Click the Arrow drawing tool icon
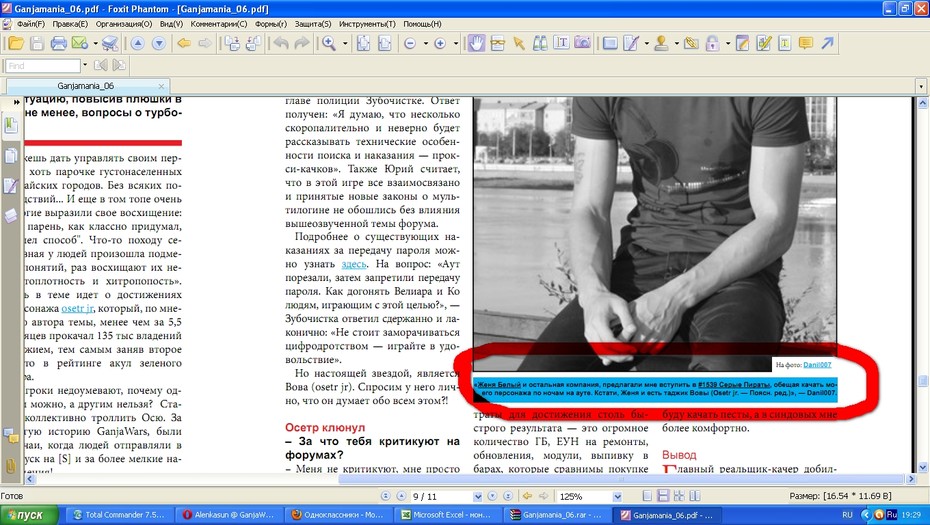The height and width of the screenshot is (525, 930). (x=827, y=43)
